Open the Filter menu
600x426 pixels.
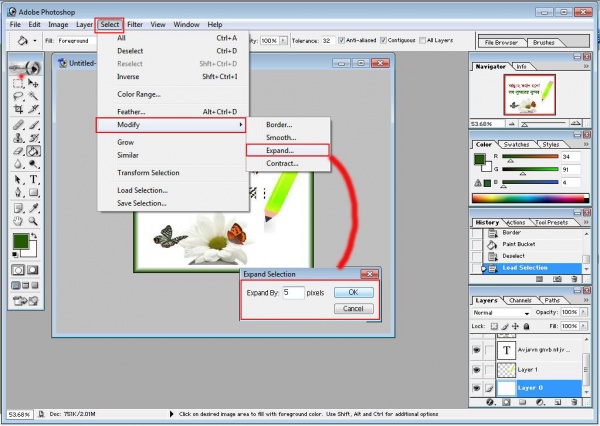coord(135,24)
